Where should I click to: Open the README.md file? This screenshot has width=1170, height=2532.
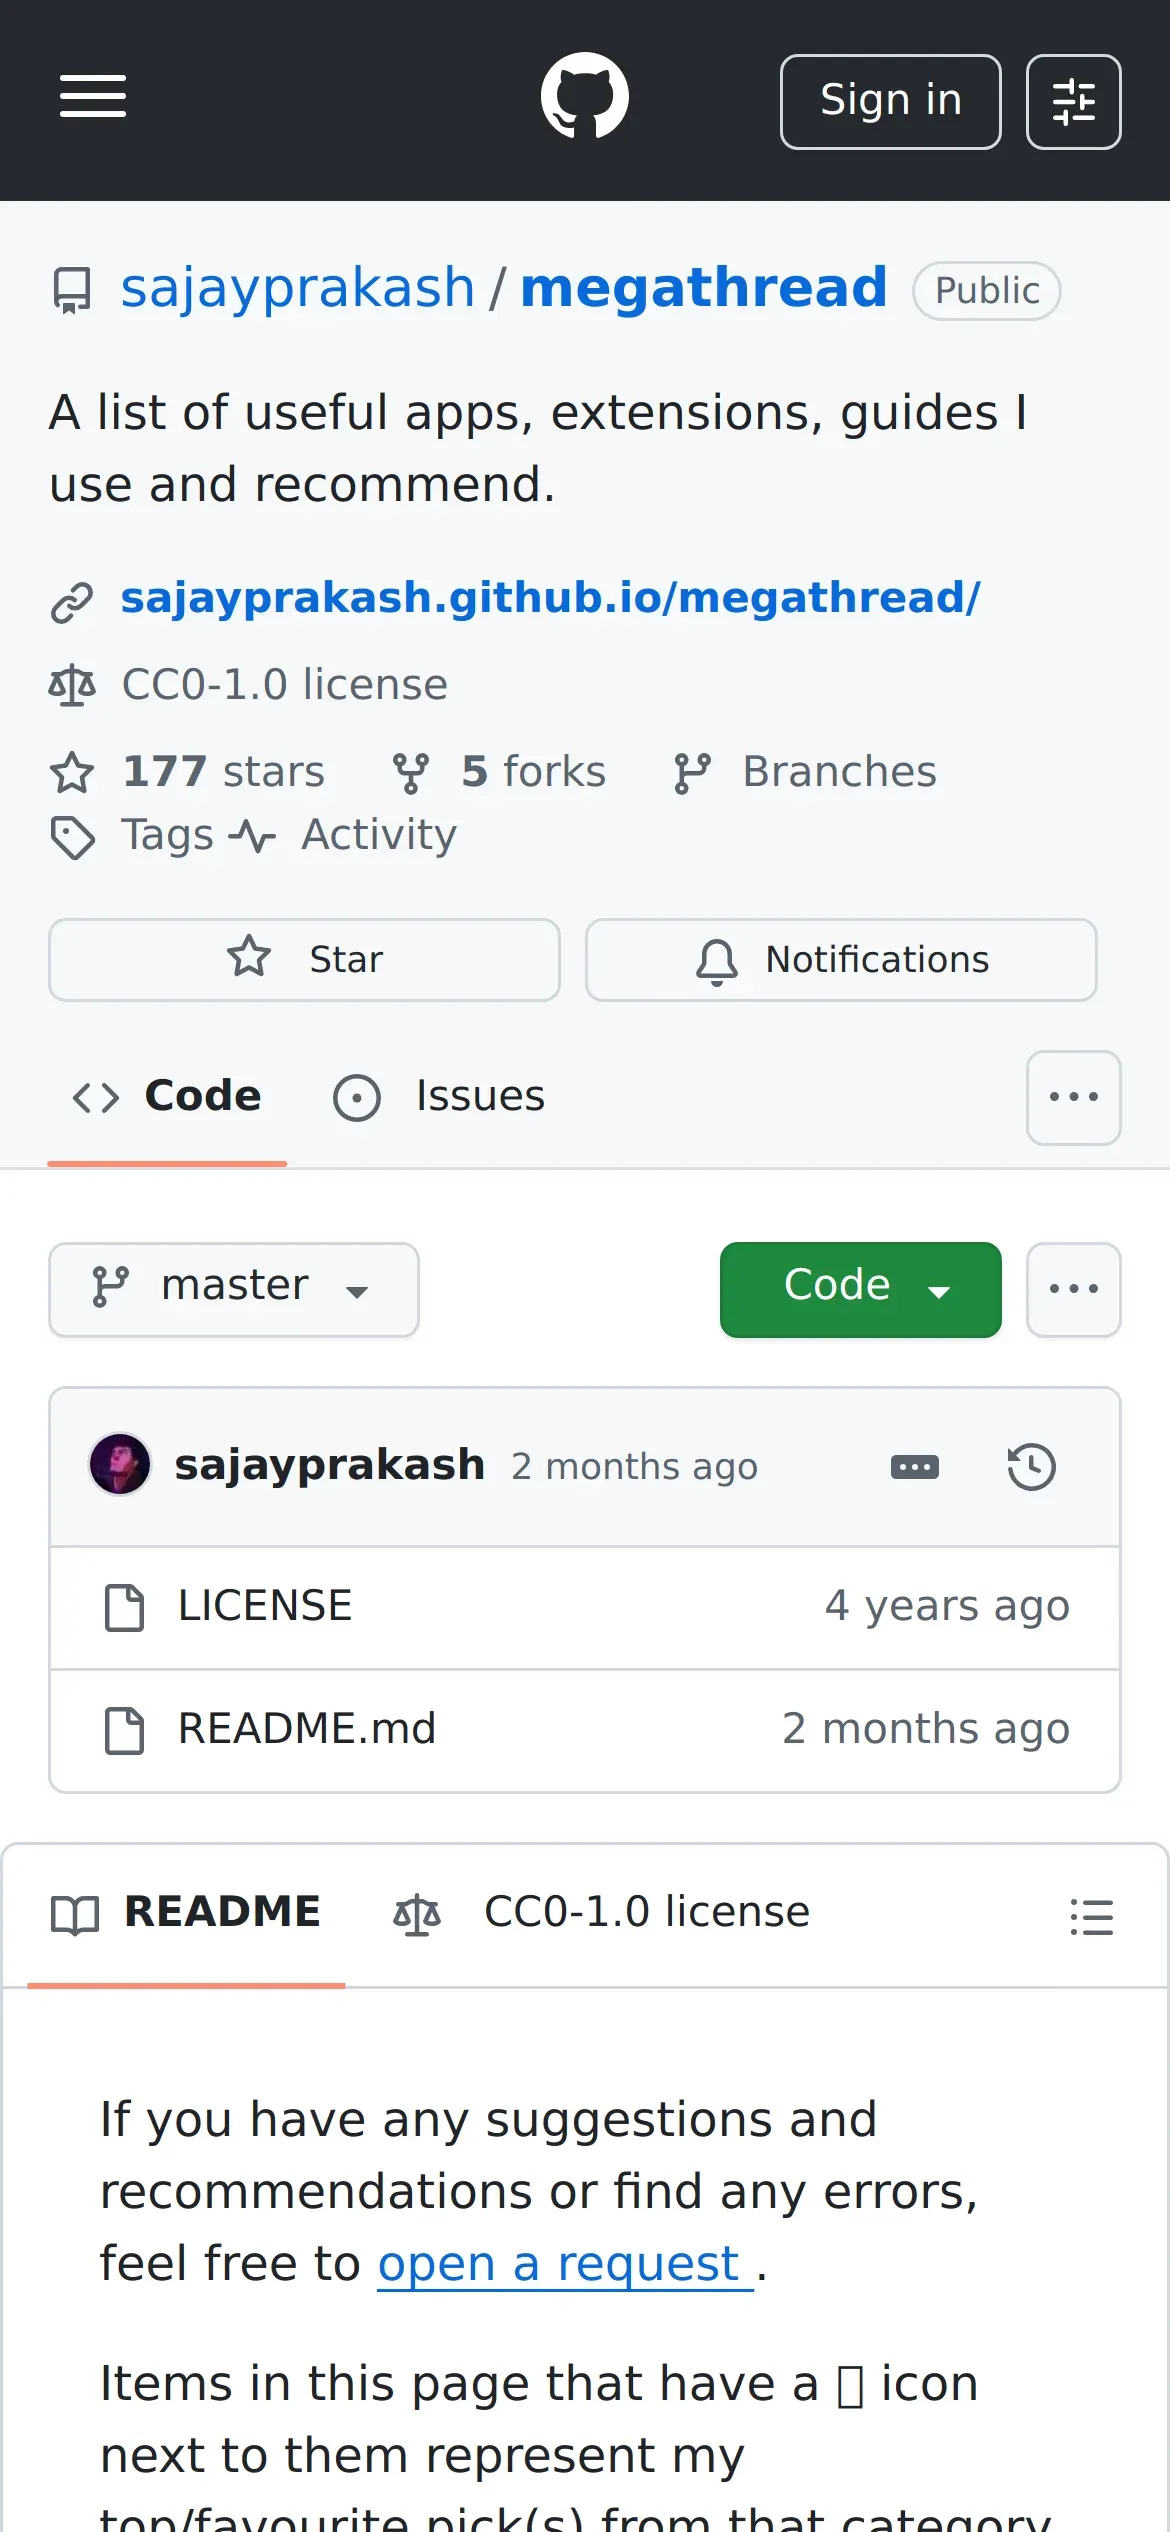click(307, 1729)
